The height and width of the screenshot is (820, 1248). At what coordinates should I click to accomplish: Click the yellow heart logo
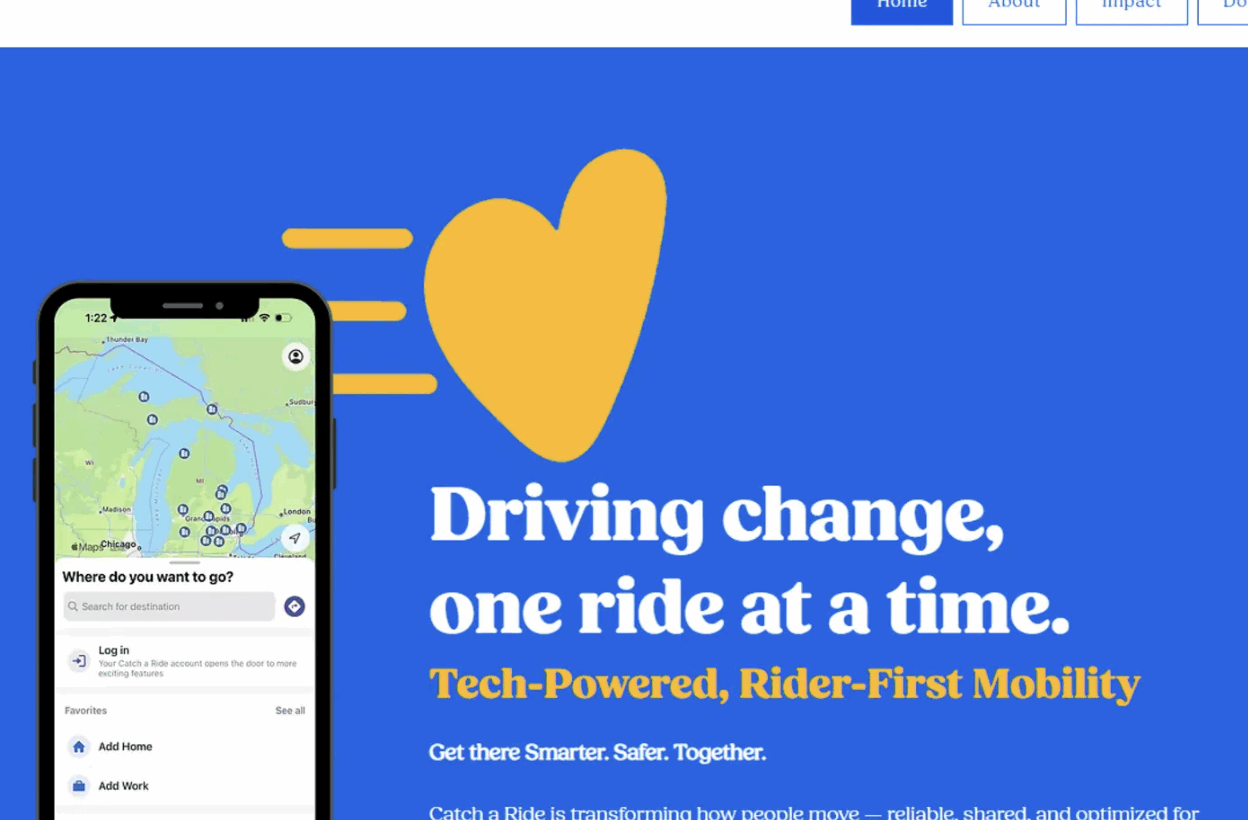(x=545, y=305)
